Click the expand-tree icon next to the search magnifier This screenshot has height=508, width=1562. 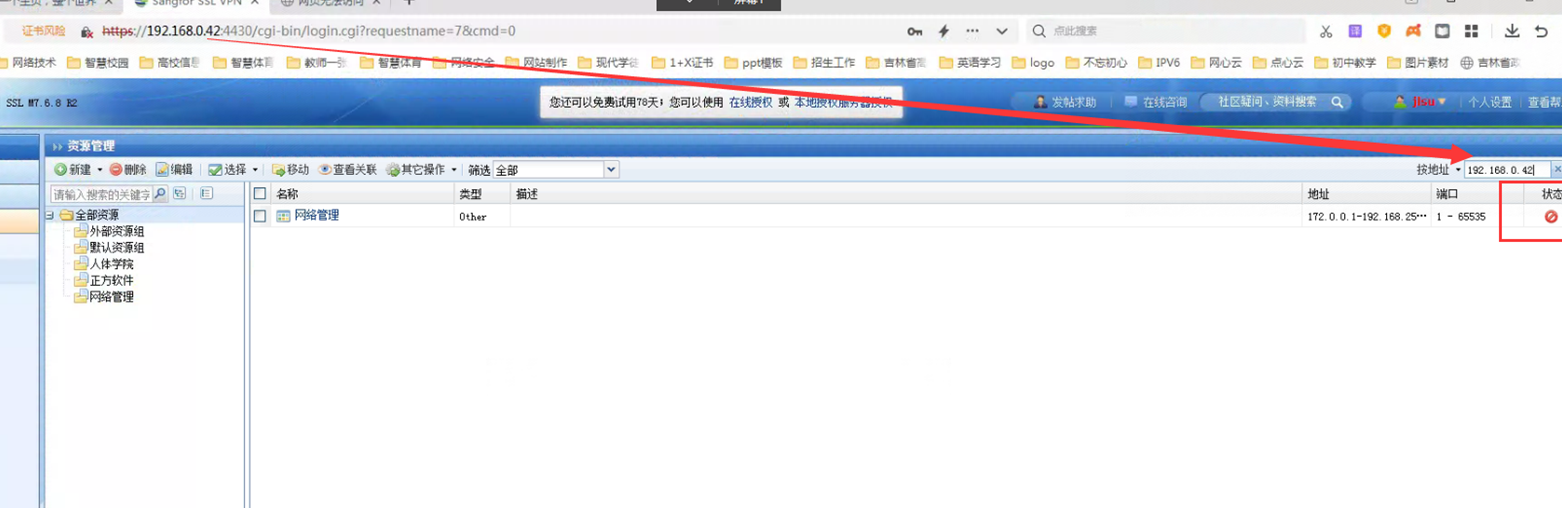pyautogui.click(x=180, y=194)
